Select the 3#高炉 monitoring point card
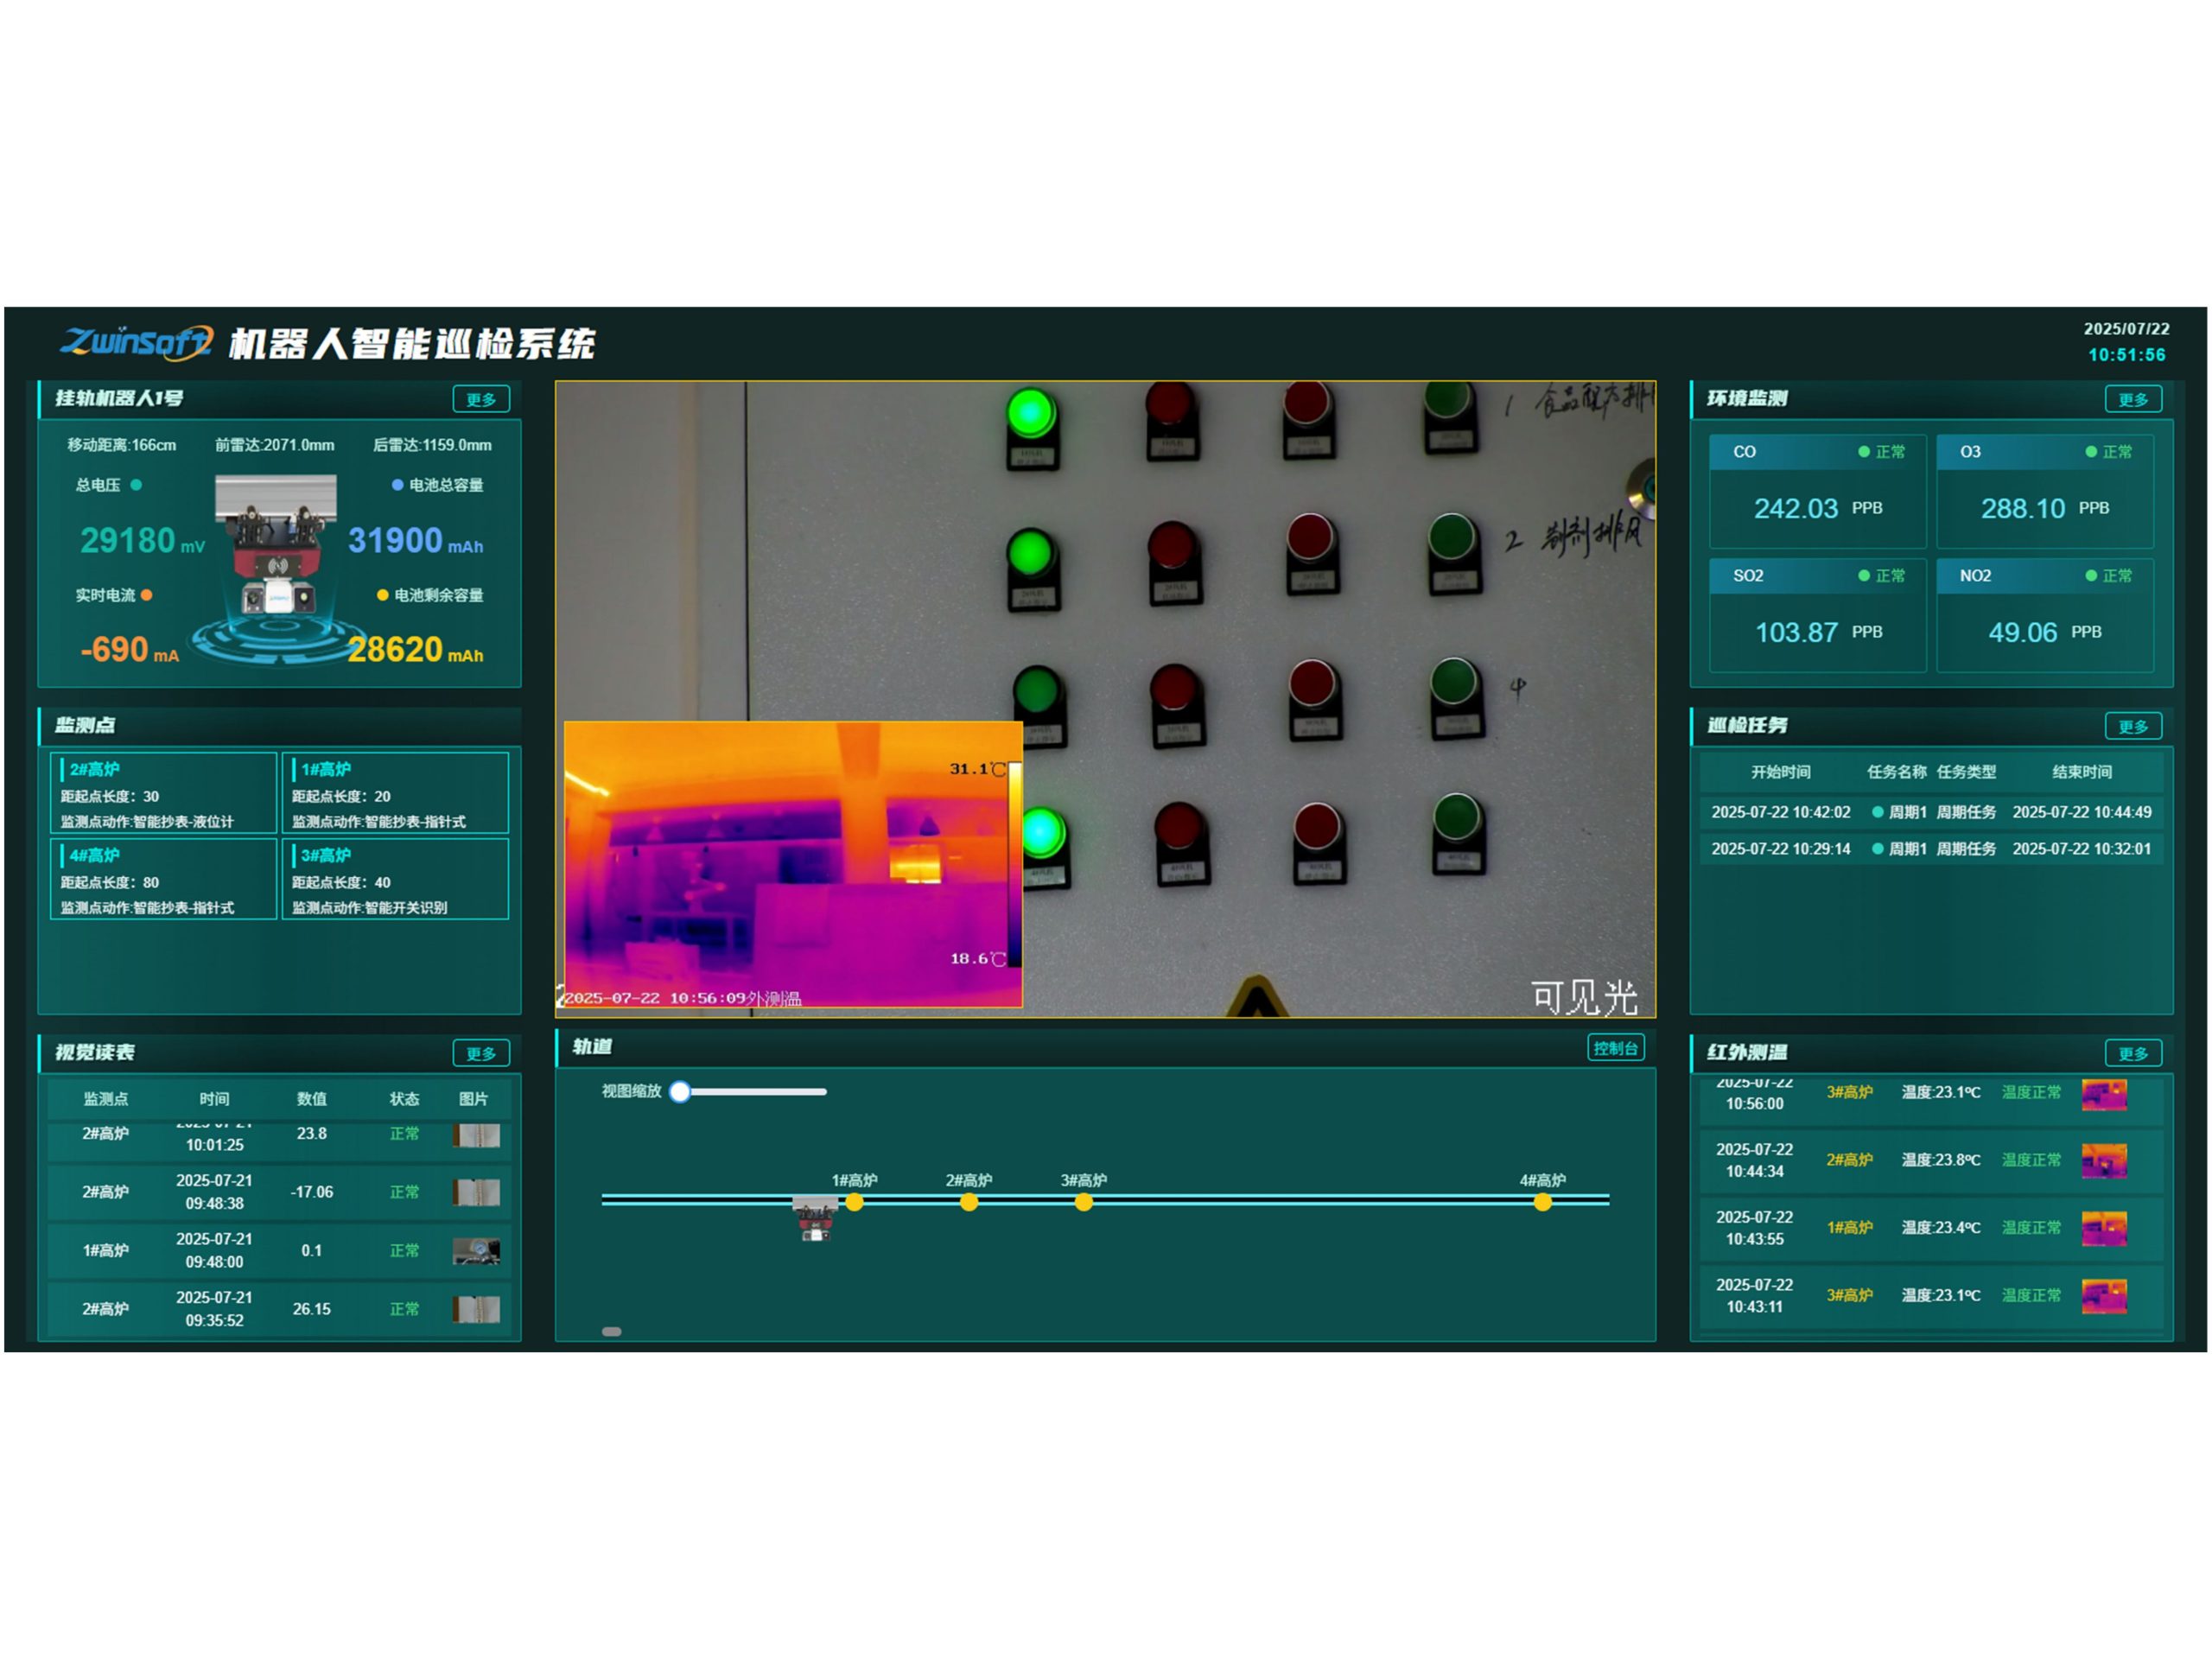Screen dimensions: 2212x1659 pos(395,880)
